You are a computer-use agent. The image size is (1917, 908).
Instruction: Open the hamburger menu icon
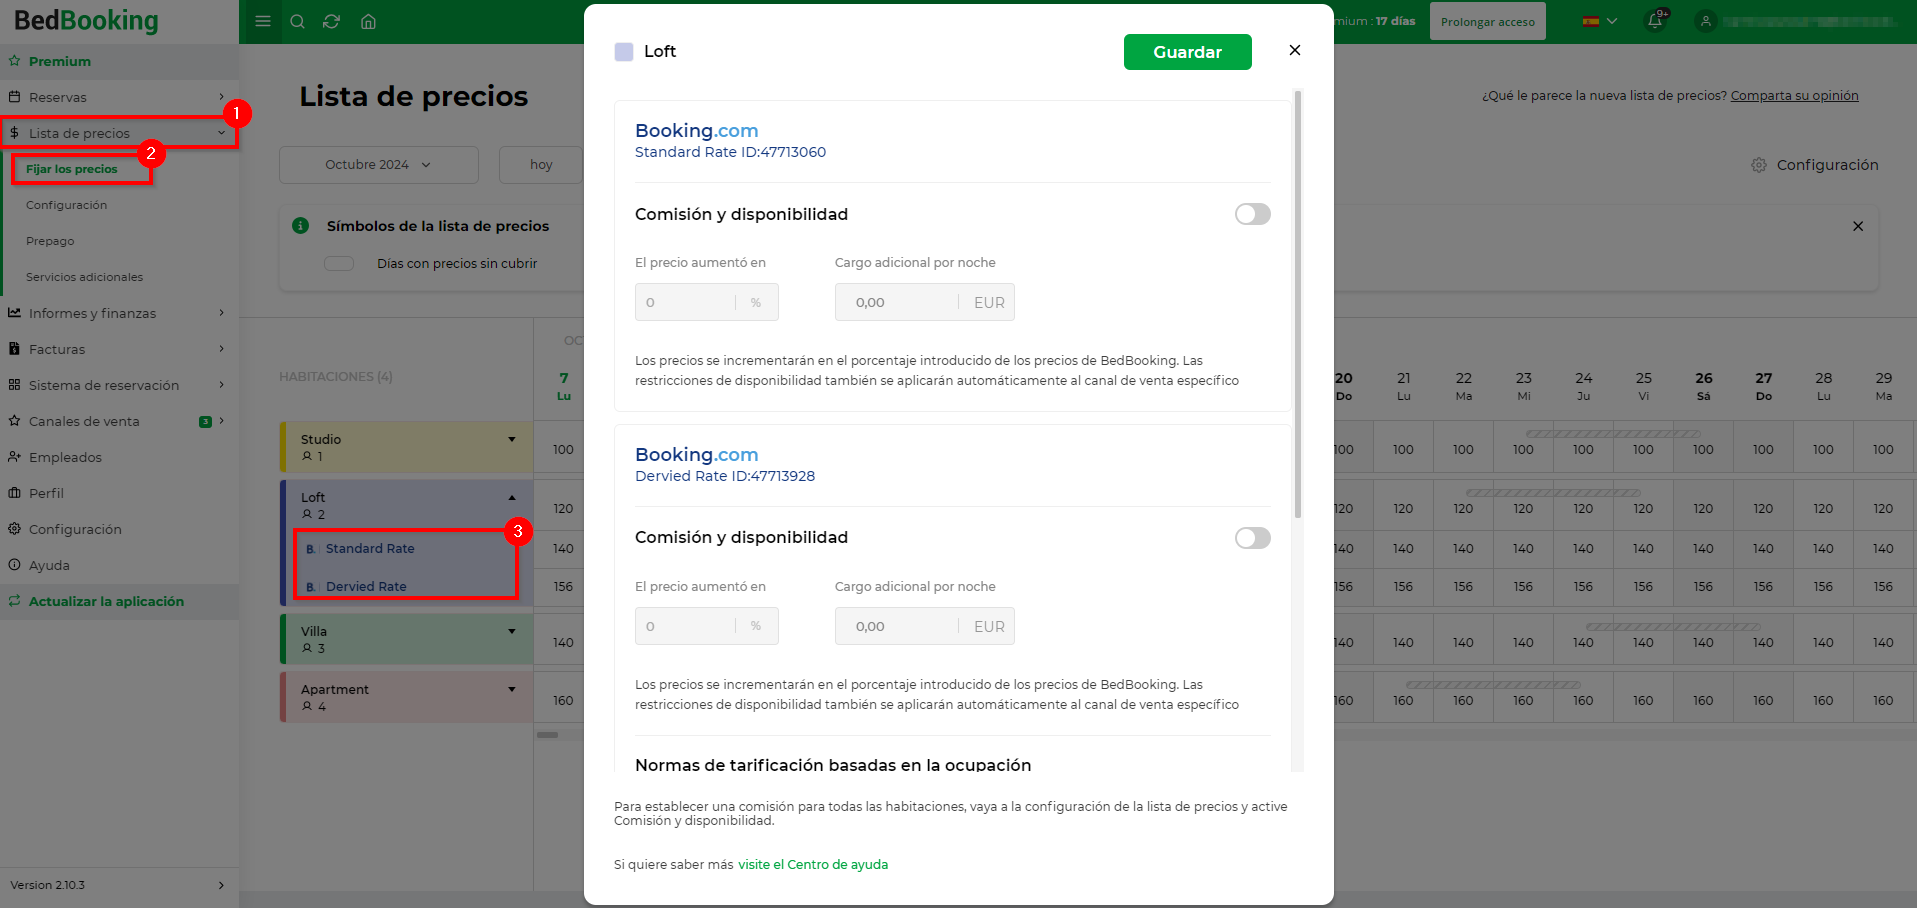pyautogui.click(x=263, y=21)
